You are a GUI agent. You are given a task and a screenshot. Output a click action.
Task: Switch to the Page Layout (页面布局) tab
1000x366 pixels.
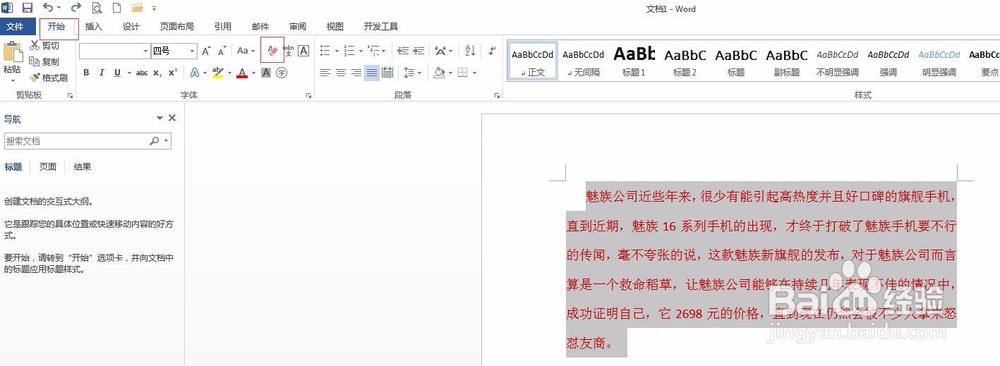coord(177,27)
